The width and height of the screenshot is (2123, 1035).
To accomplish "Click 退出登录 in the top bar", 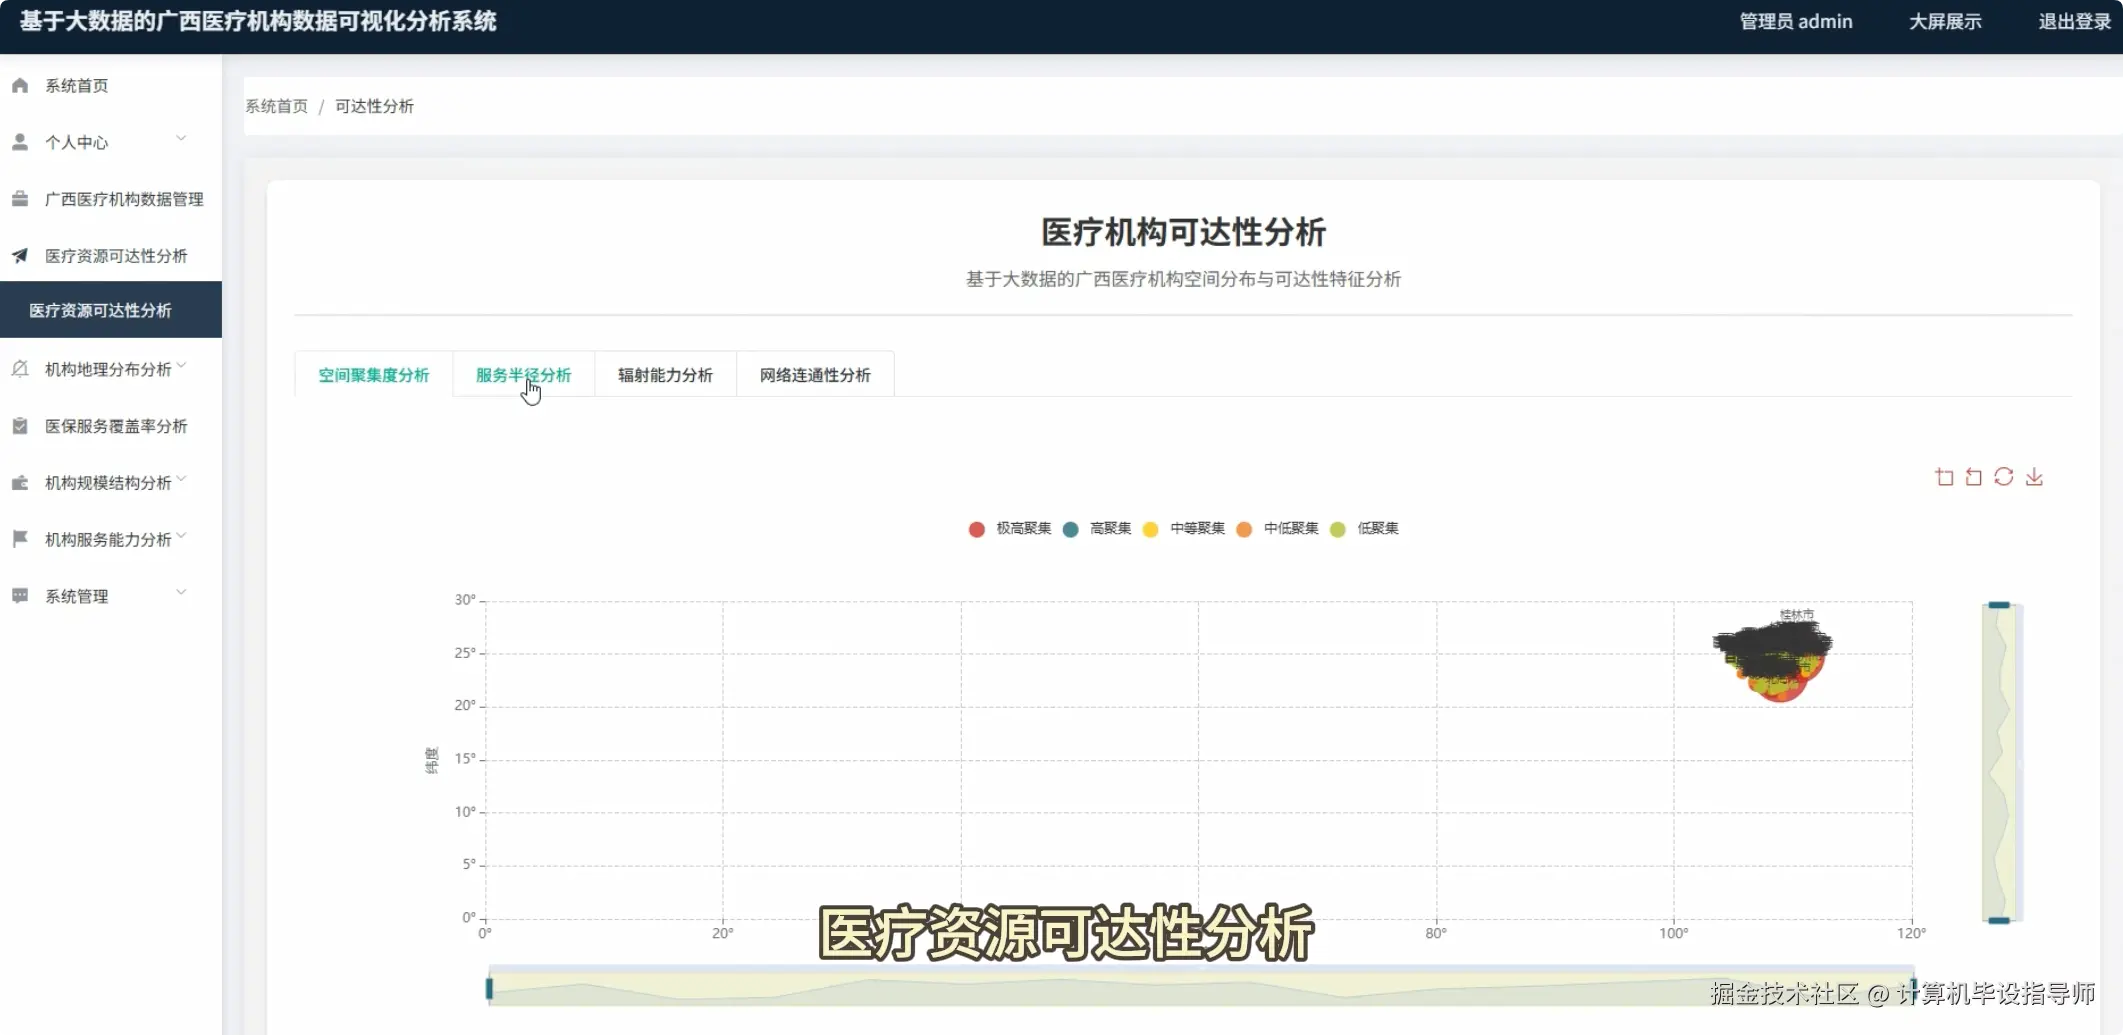I will [2074, 22].
